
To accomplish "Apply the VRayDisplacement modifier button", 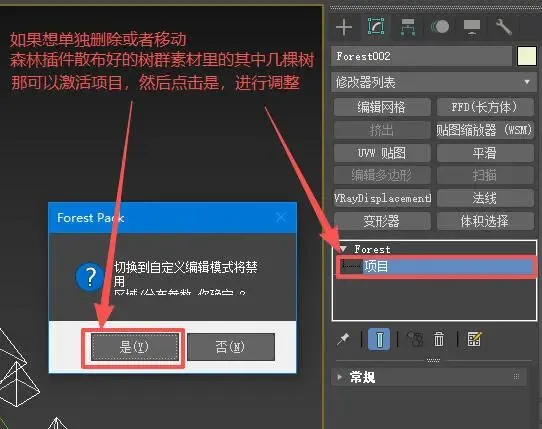I will [x=382, y=198].
